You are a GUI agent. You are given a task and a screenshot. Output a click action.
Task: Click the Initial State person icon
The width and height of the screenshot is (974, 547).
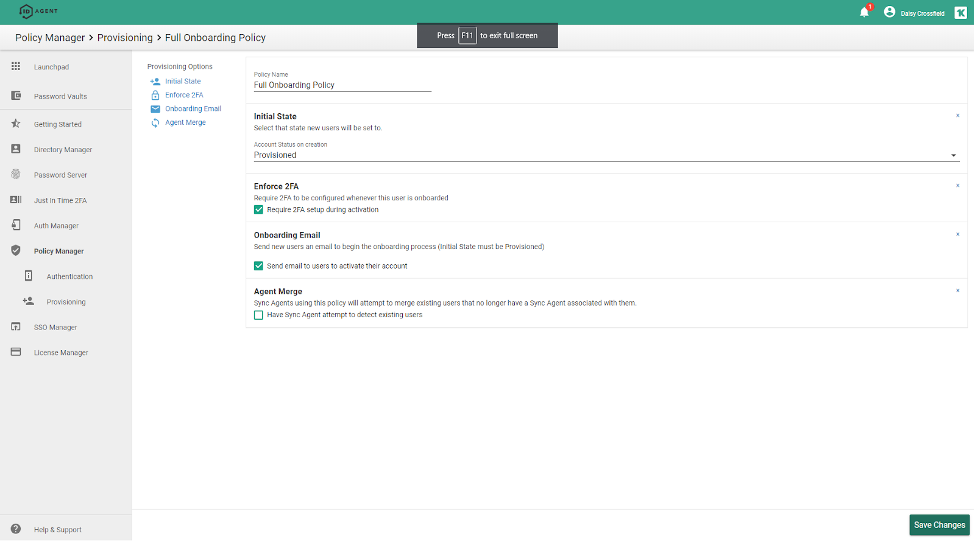click(155, 81)
